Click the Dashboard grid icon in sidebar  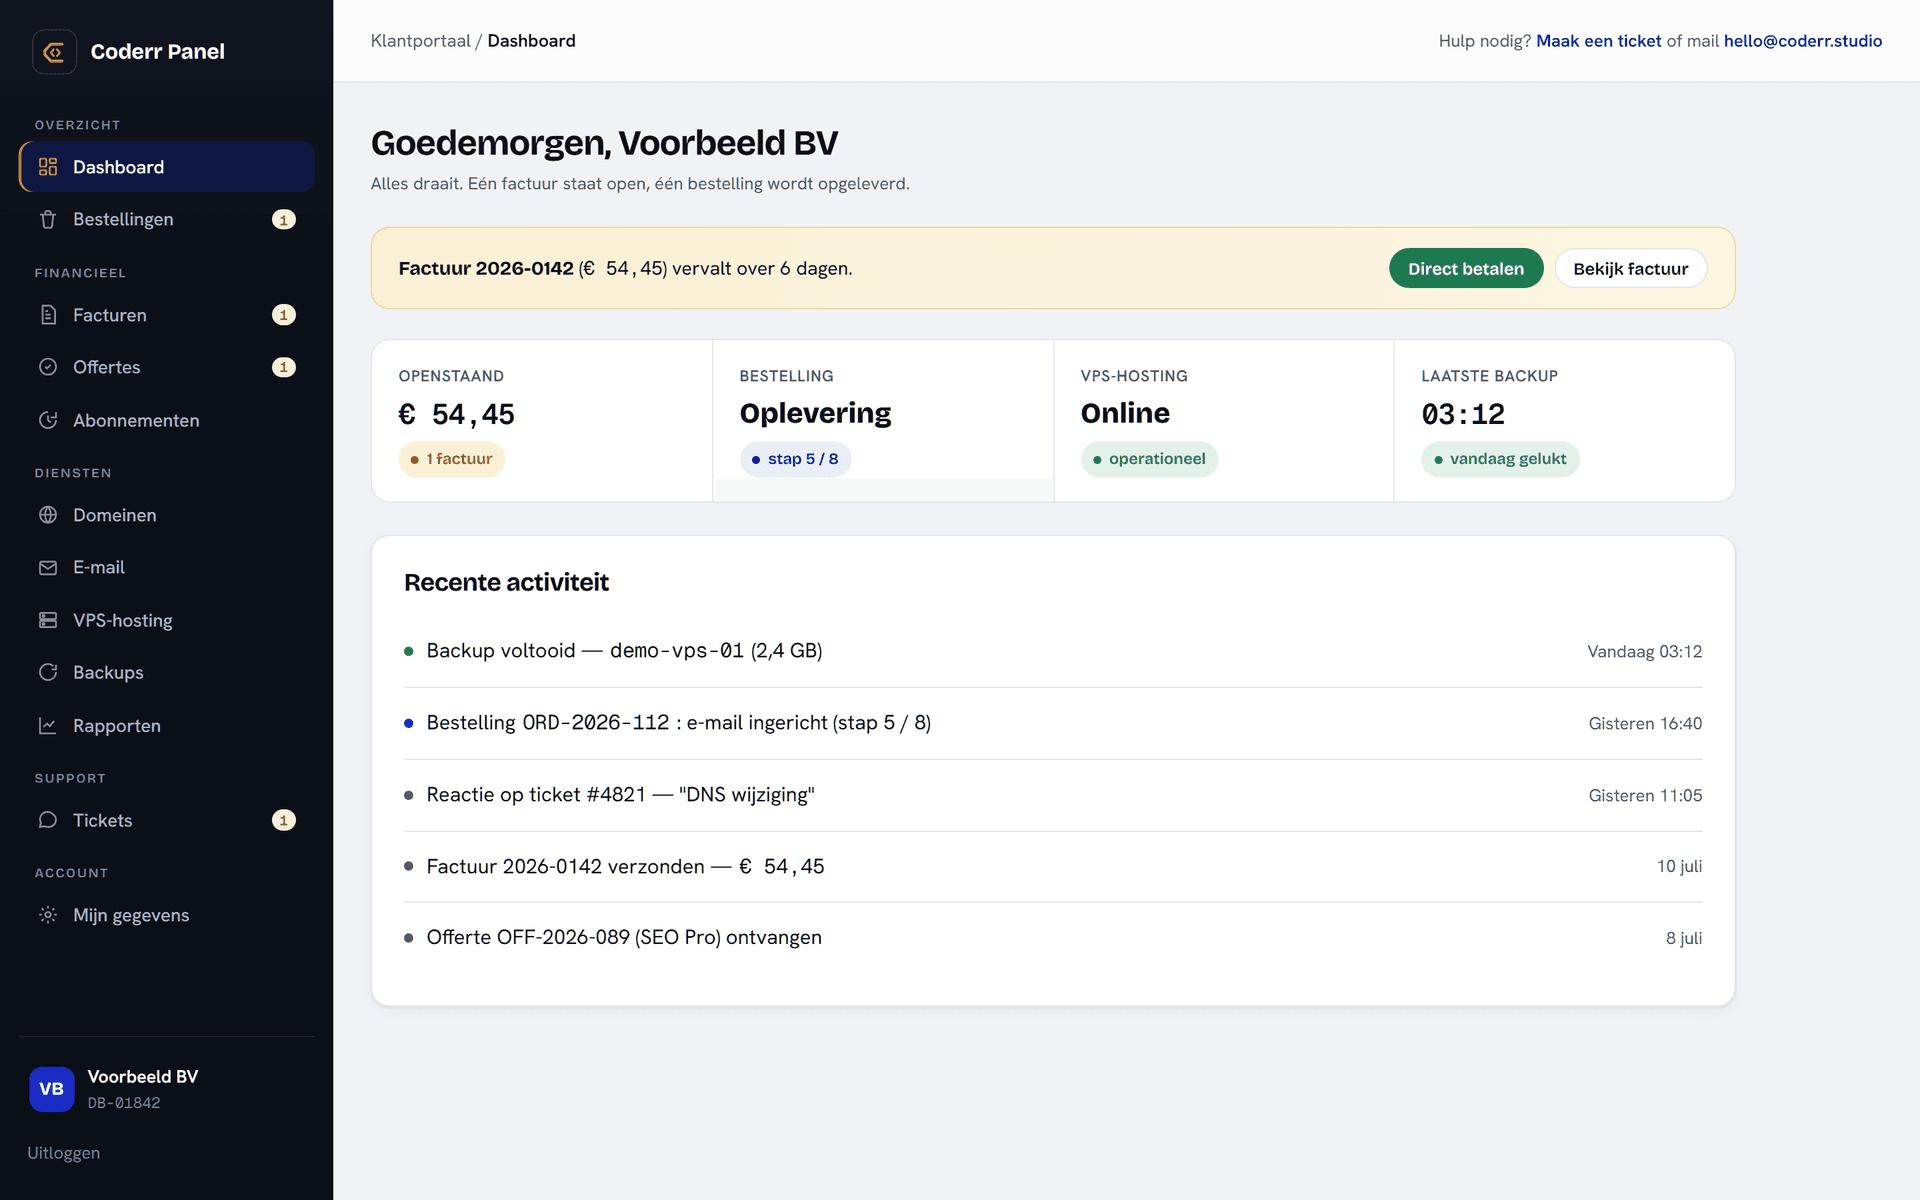48,167
